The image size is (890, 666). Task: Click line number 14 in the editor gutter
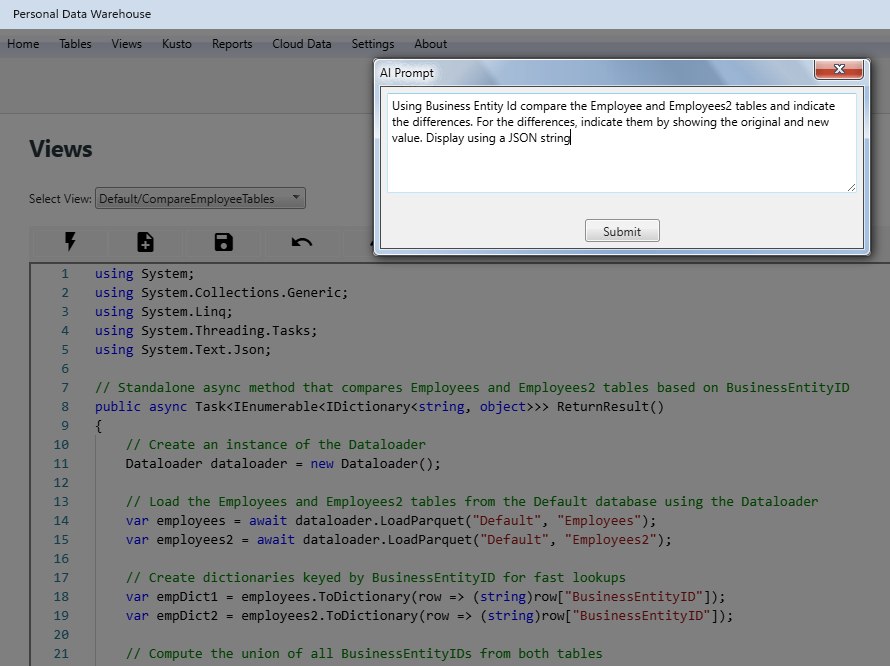[x=61, y=521]
